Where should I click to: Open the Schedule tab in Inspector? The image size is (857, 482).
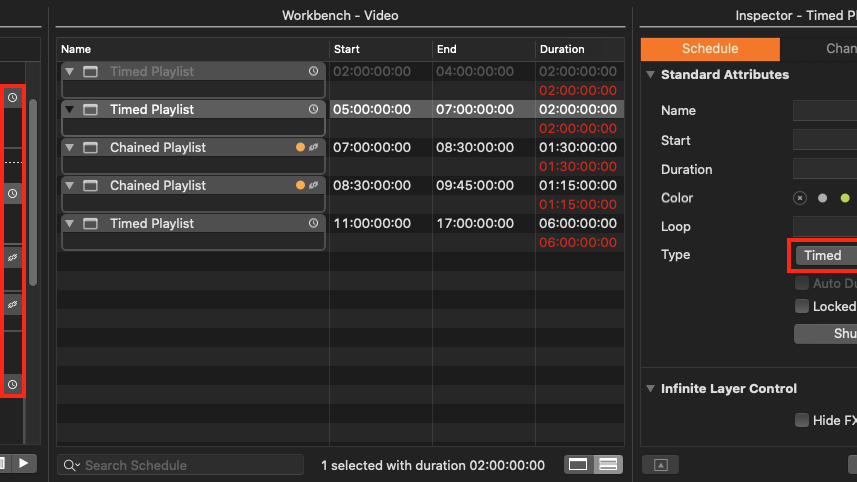710,49
